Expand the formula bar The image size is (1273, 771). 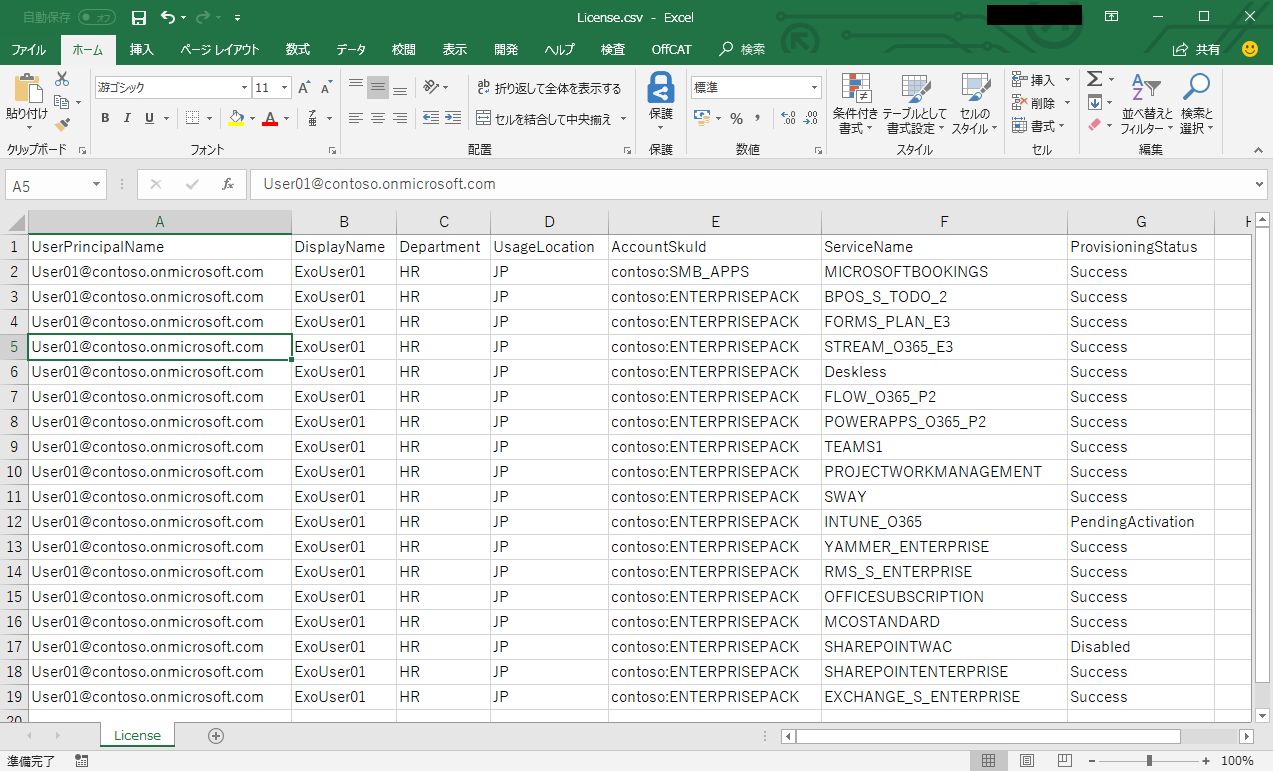[1259, 185]
